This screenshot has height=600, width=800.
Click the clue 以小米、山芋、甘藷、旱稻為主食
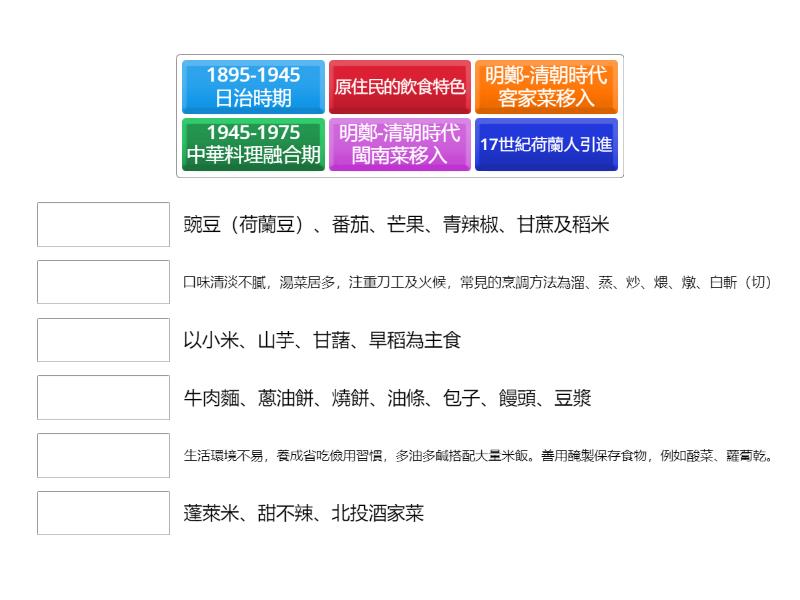point(322,340)
